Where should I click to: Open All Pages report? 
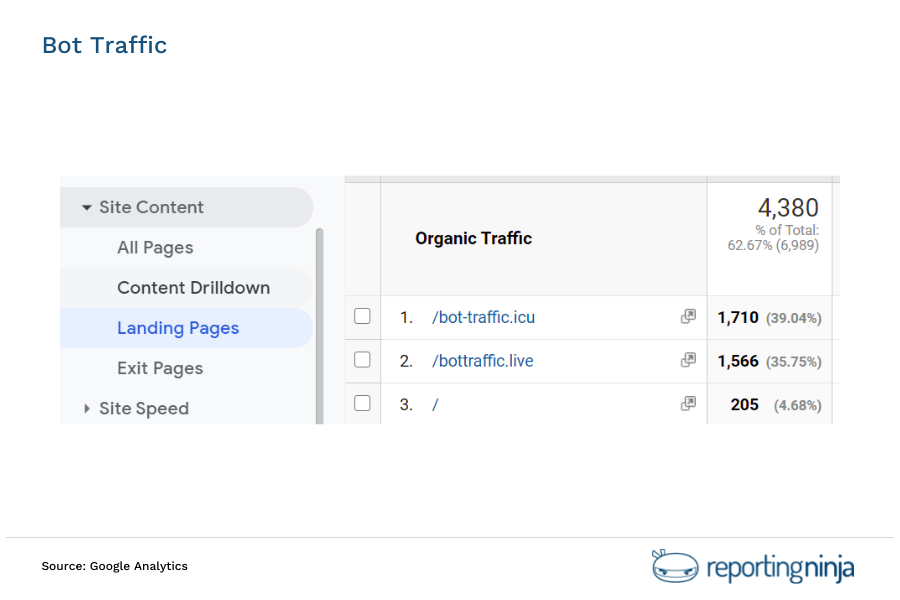pos(155,247)
